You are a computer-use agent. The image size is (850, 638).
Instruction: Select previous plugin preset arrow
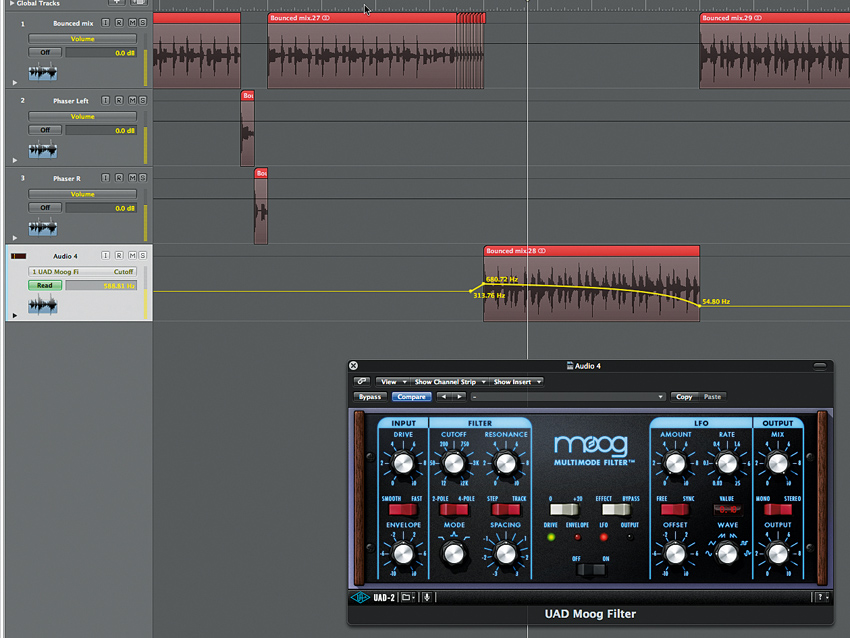pos(444,397)
